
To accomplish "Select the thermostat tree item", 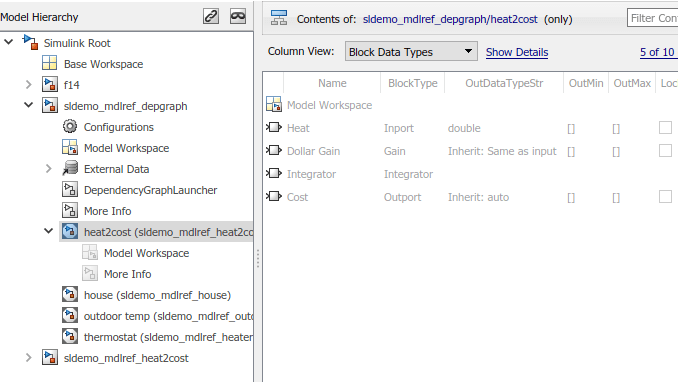I will 168,337.
